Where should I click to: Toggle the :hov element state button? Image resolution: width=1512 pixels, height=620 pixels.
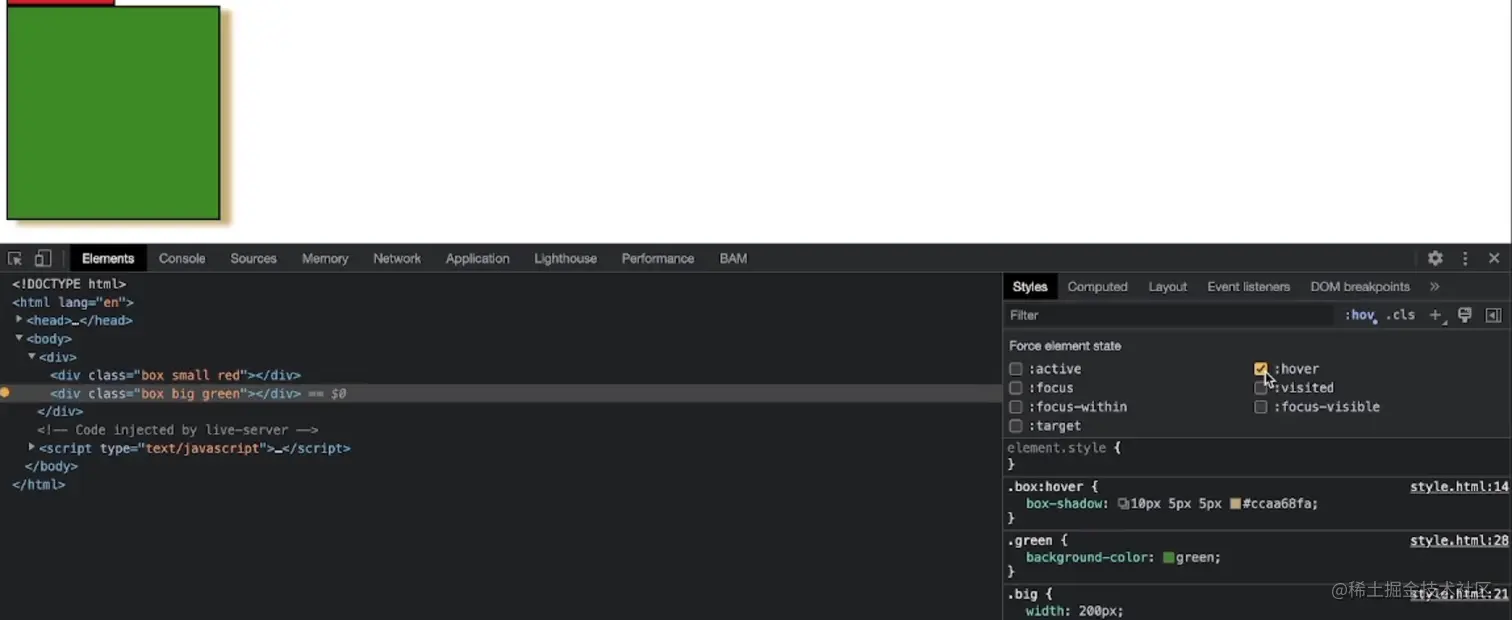click(1360, 315)
